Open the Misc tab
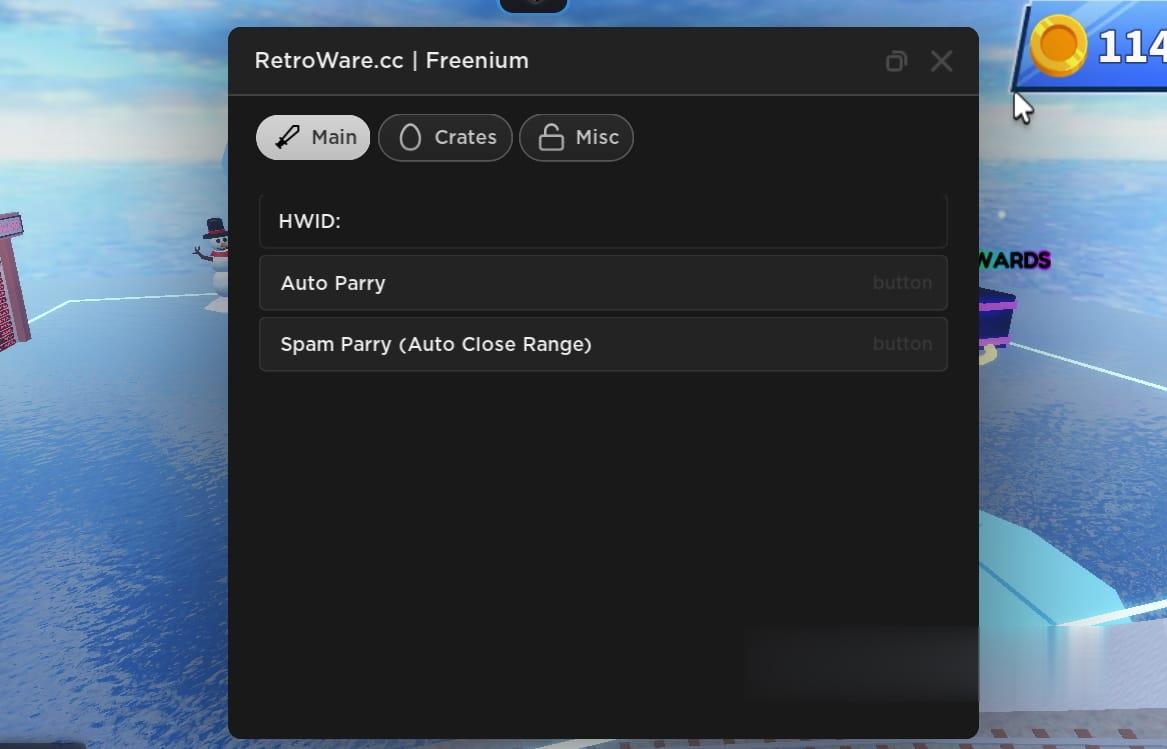The width and height of the screenshot is (1167, 749). point(597,137)
